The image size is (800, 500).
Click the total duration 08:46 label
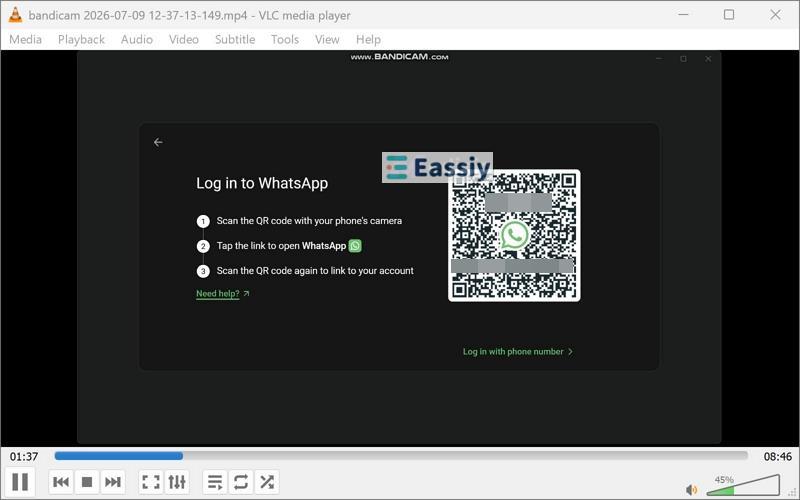778,457
